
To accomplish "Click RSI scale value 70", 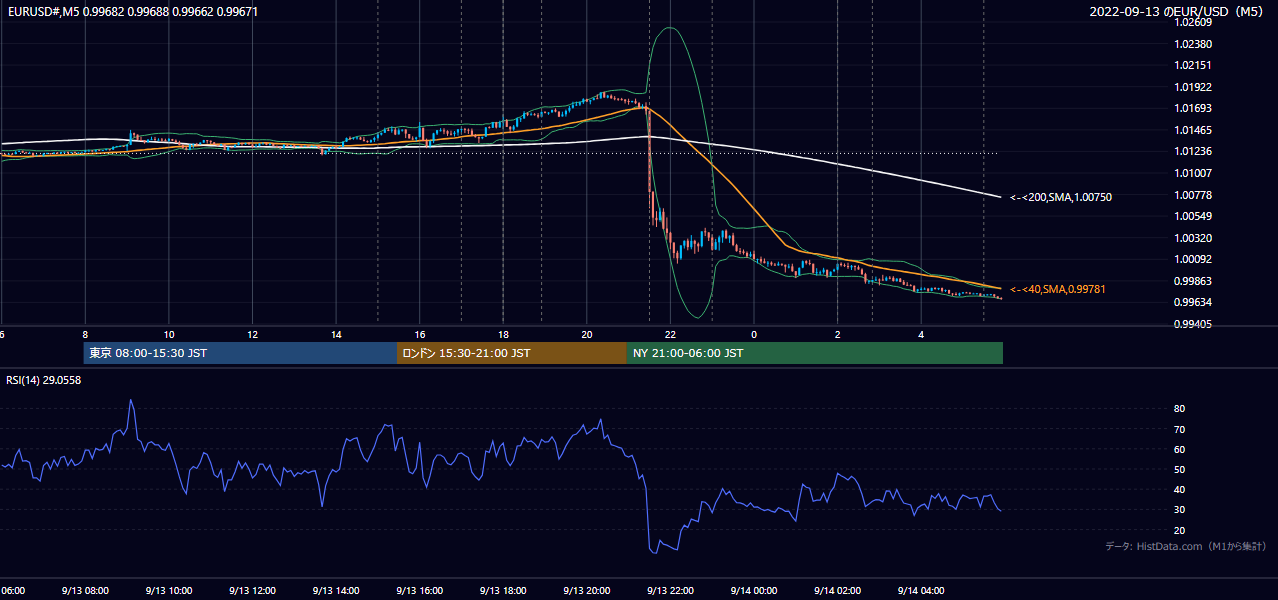I will tap(1180, 429).
